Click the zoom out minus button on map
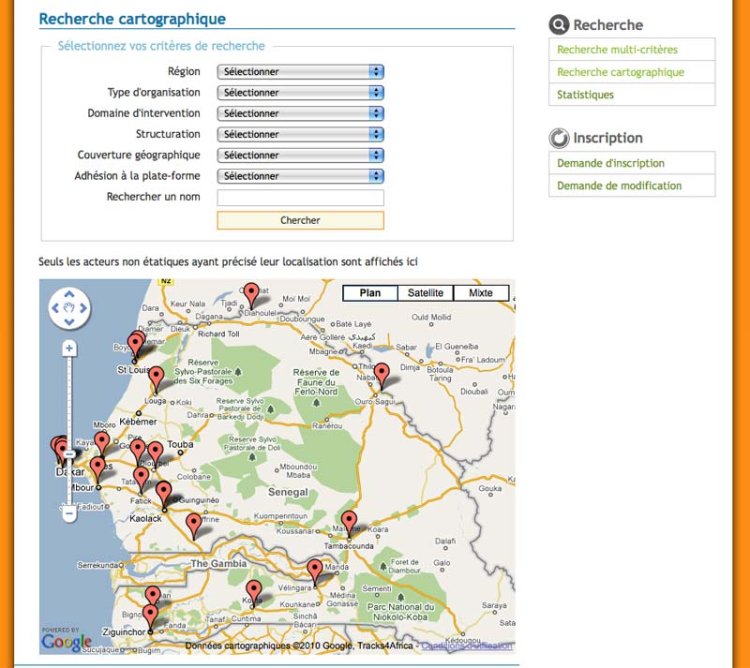The image size is (750, 668). point(69,514)
